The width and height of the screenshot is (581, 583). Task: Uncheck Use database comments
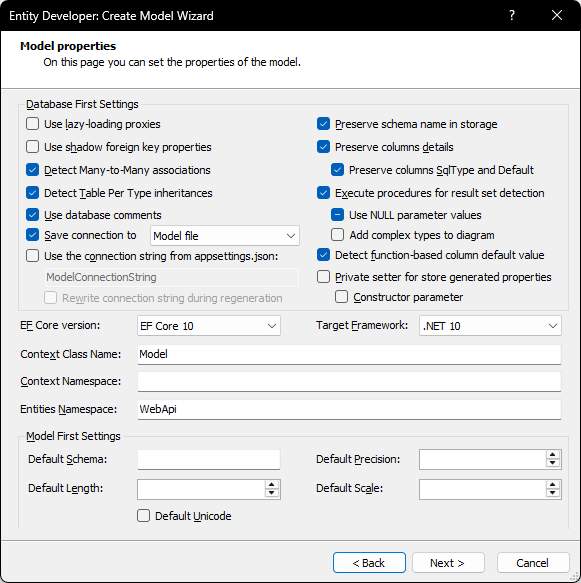pos(33,215)
